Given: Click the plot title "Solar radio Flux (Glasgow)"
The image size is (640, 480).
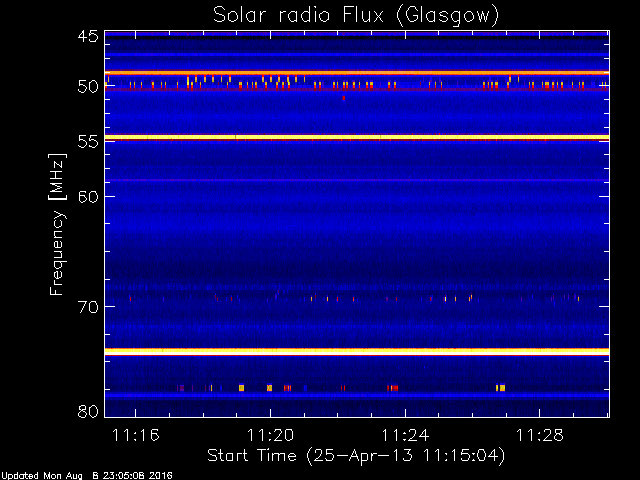Looking at the screenshot, I should click(x=356, y=16).
